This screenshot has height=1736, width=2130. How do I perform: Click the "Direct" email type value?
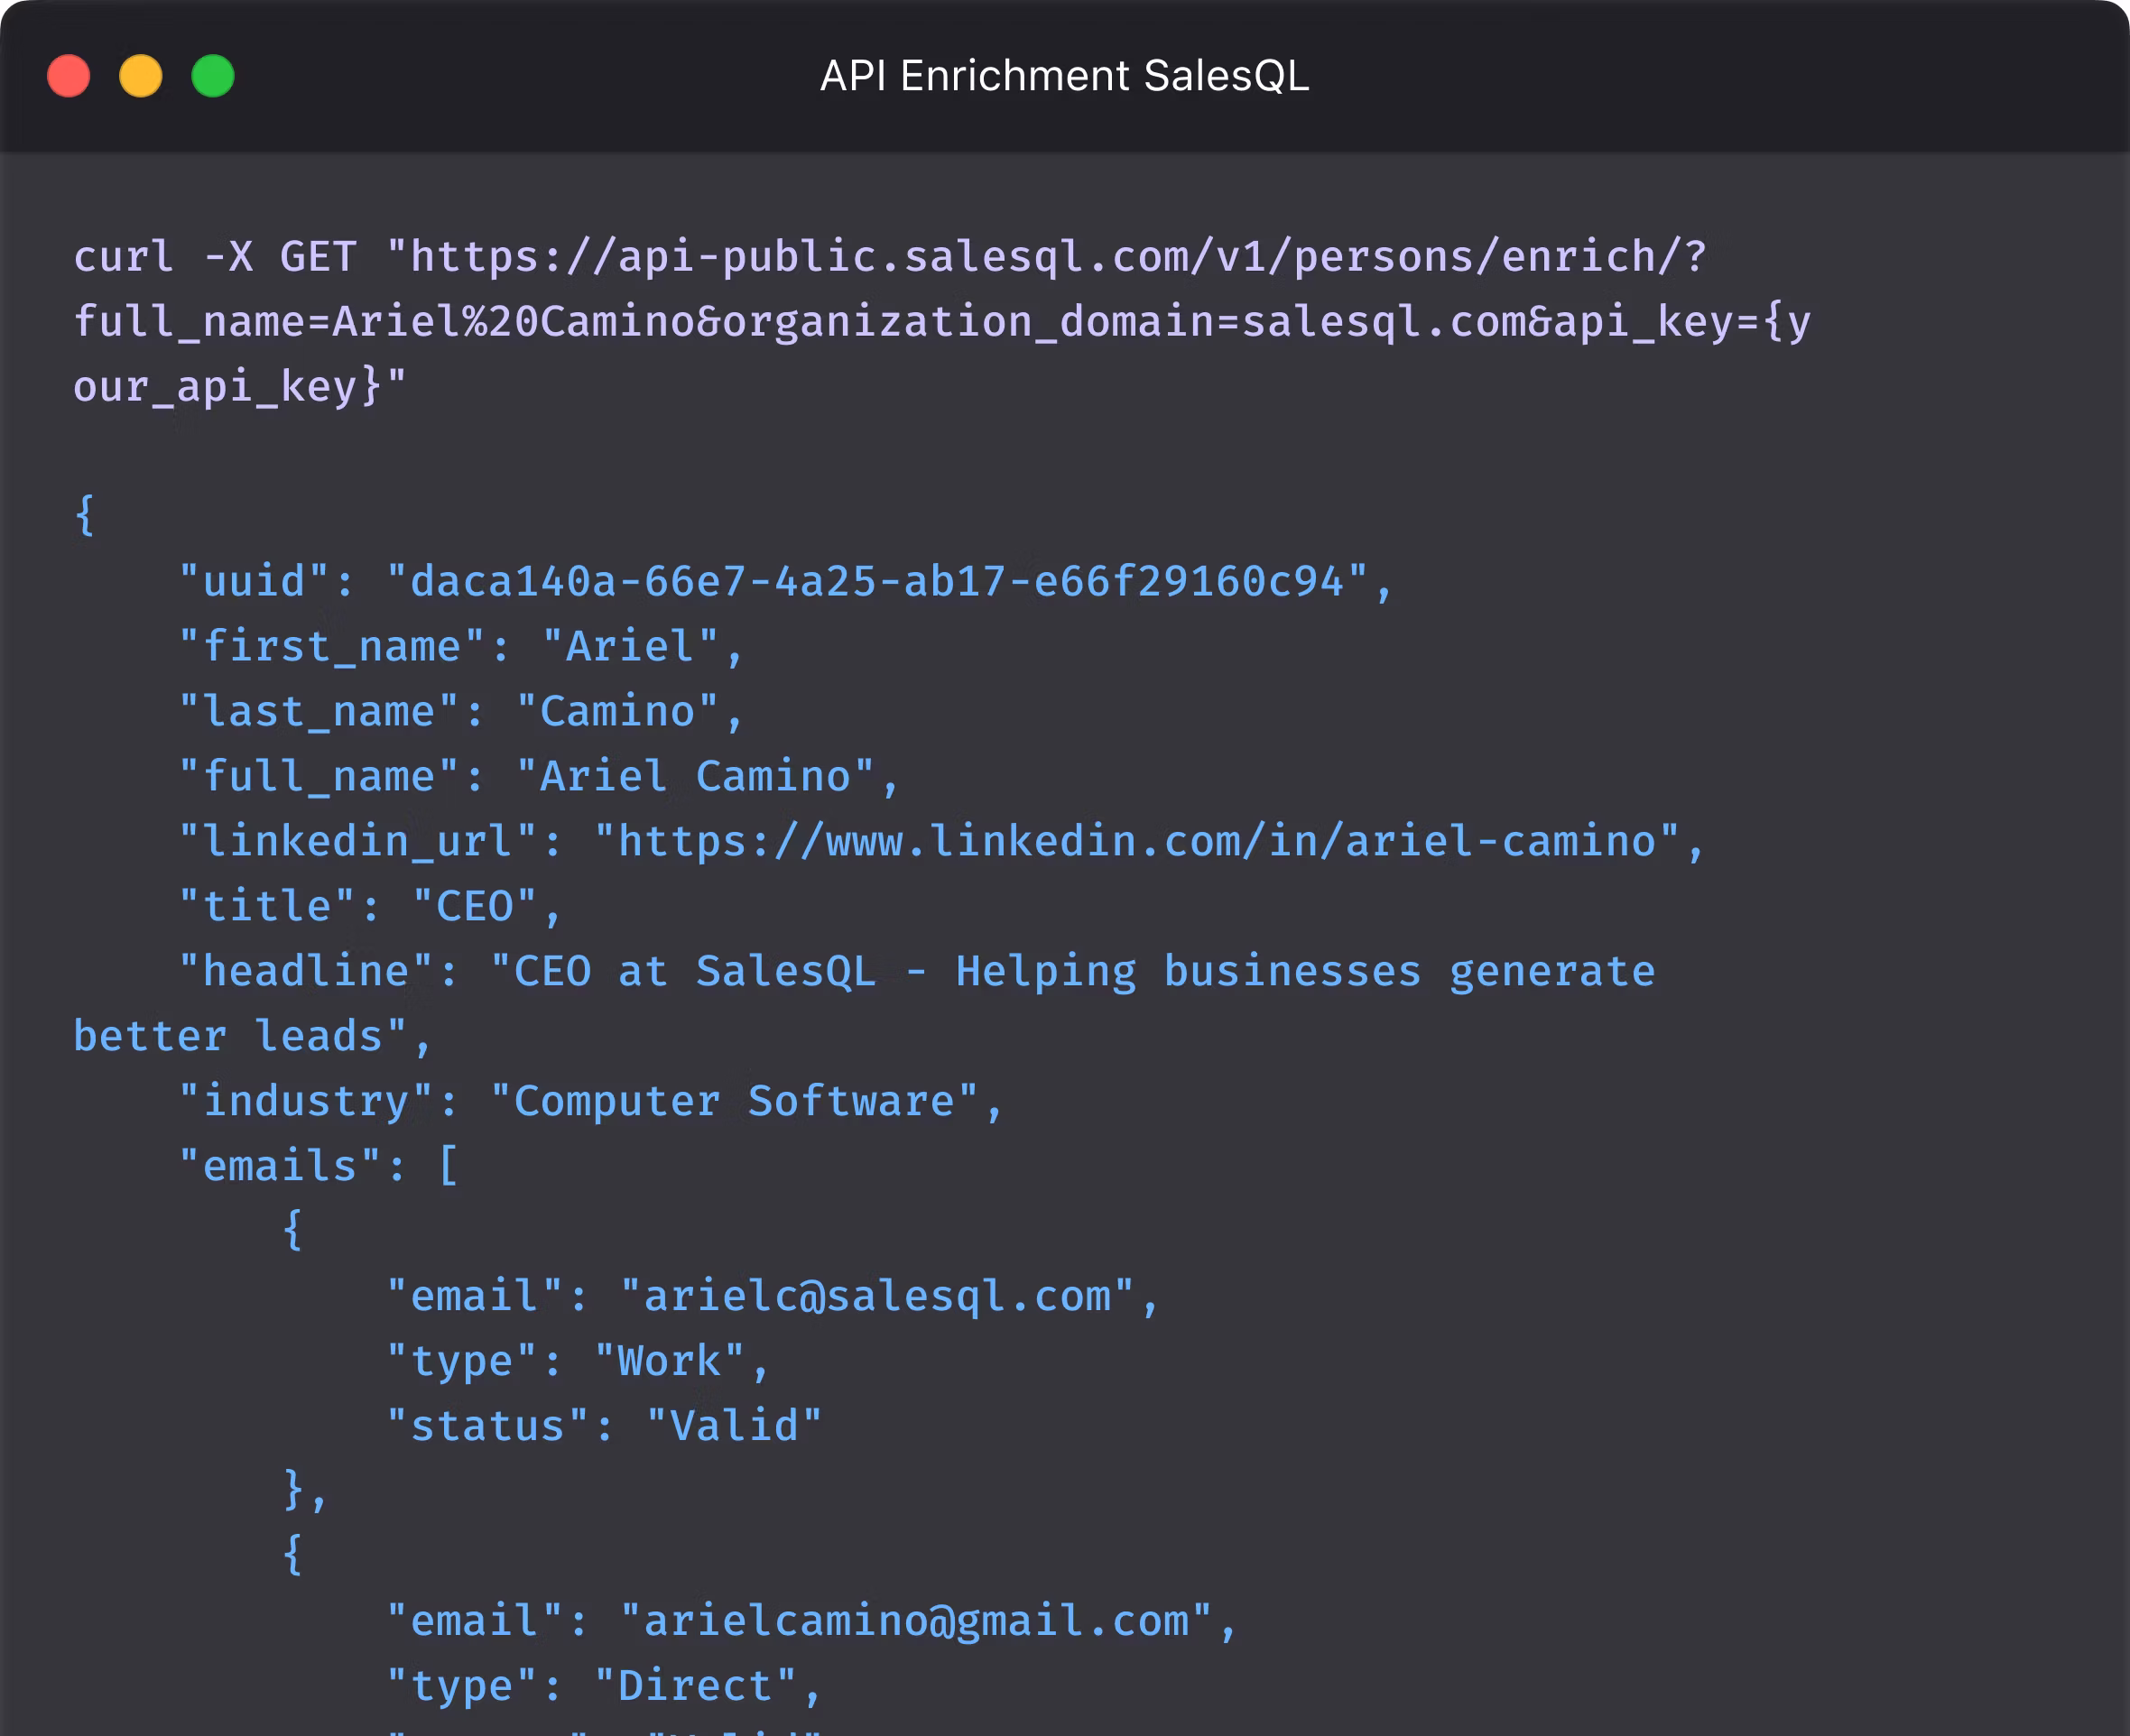pyautogui.click(x=695, y=1686)
